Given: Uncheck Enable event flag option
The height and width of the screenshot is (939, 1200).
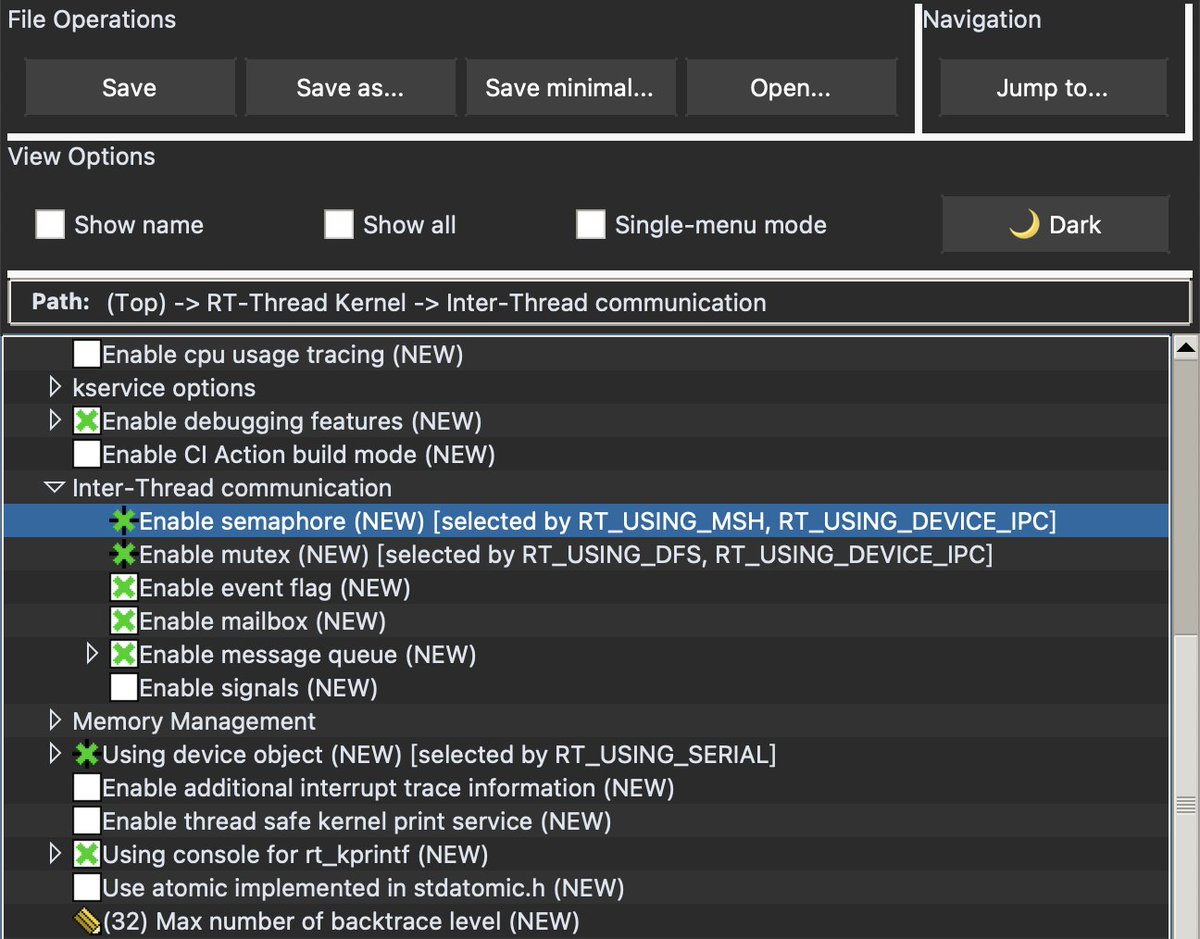Looking at the screenshot, I should 123,587.
